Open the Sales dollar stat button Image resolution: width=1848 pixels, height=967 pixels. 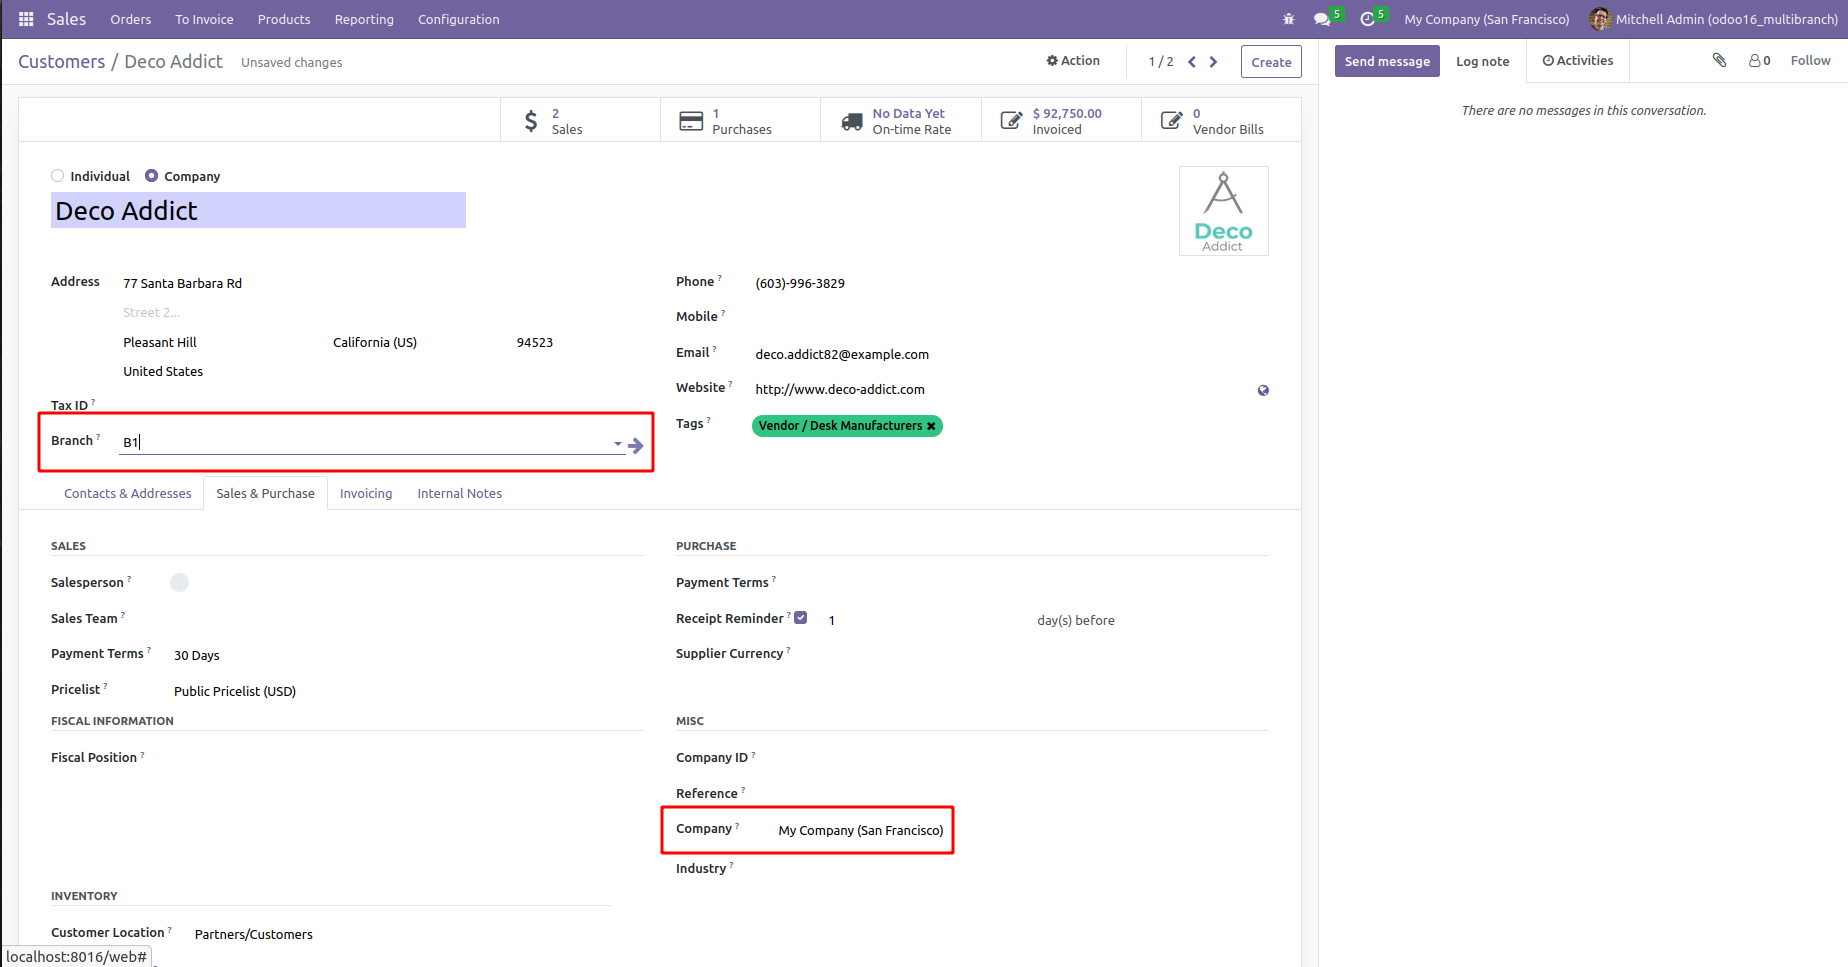[x=580, y=121]
